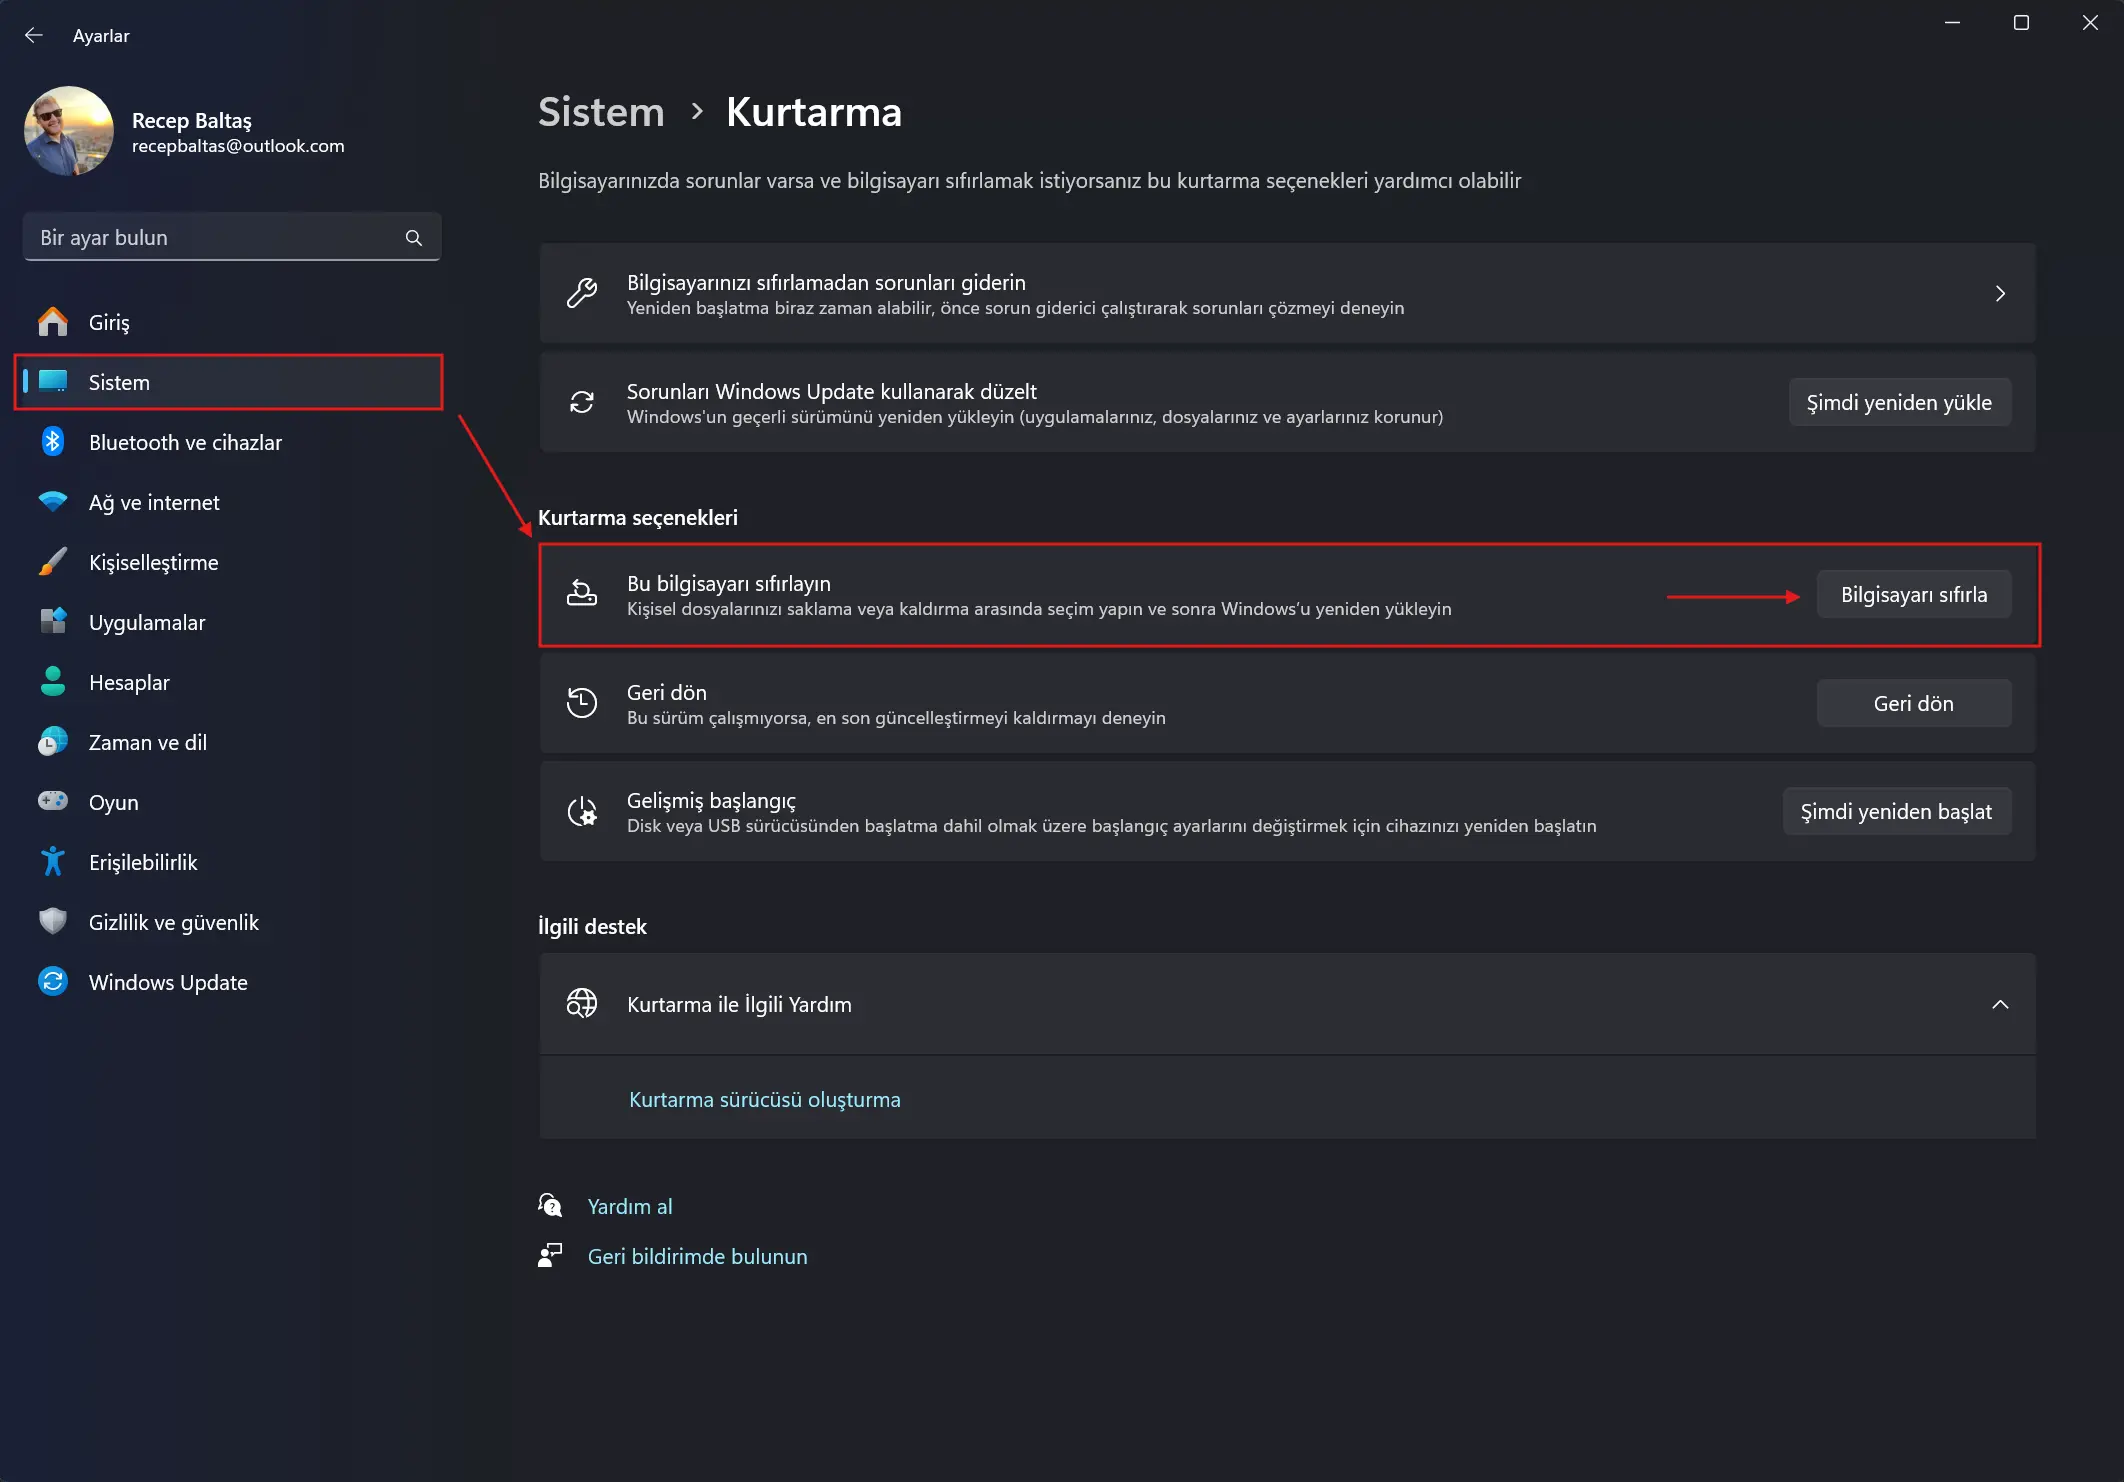Select the Bluetooth ve cihazlar icon
Screen dimensions: 2124x1482
point(53,442)
